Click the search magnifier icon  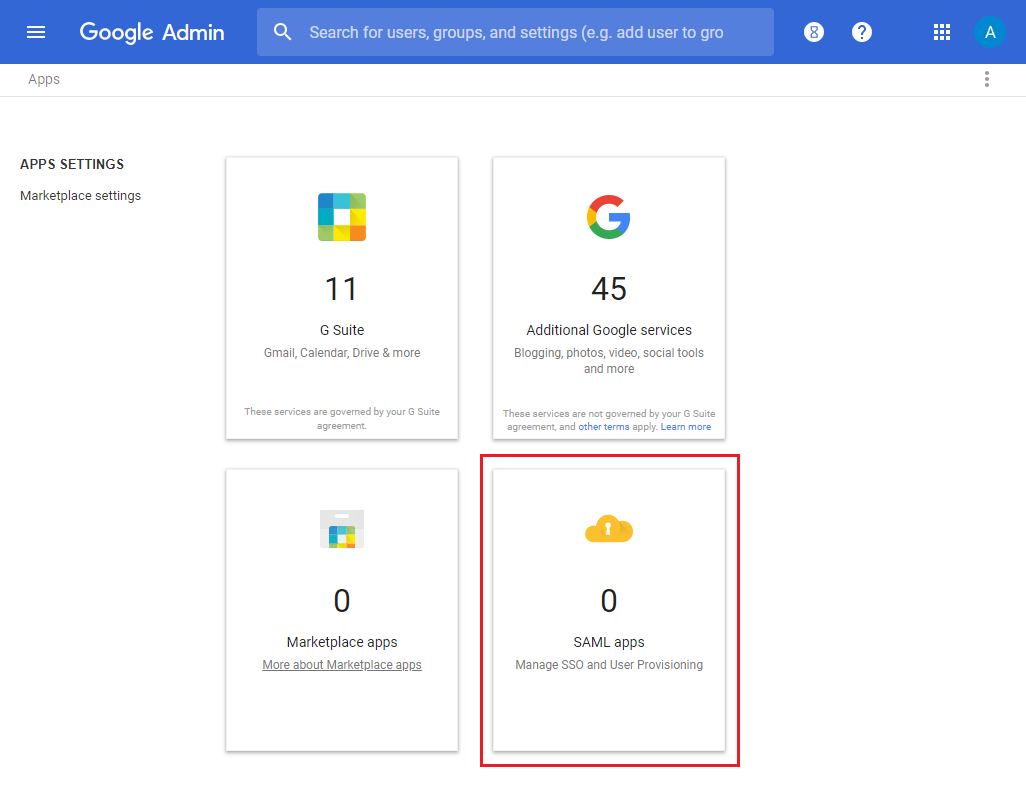282,32
